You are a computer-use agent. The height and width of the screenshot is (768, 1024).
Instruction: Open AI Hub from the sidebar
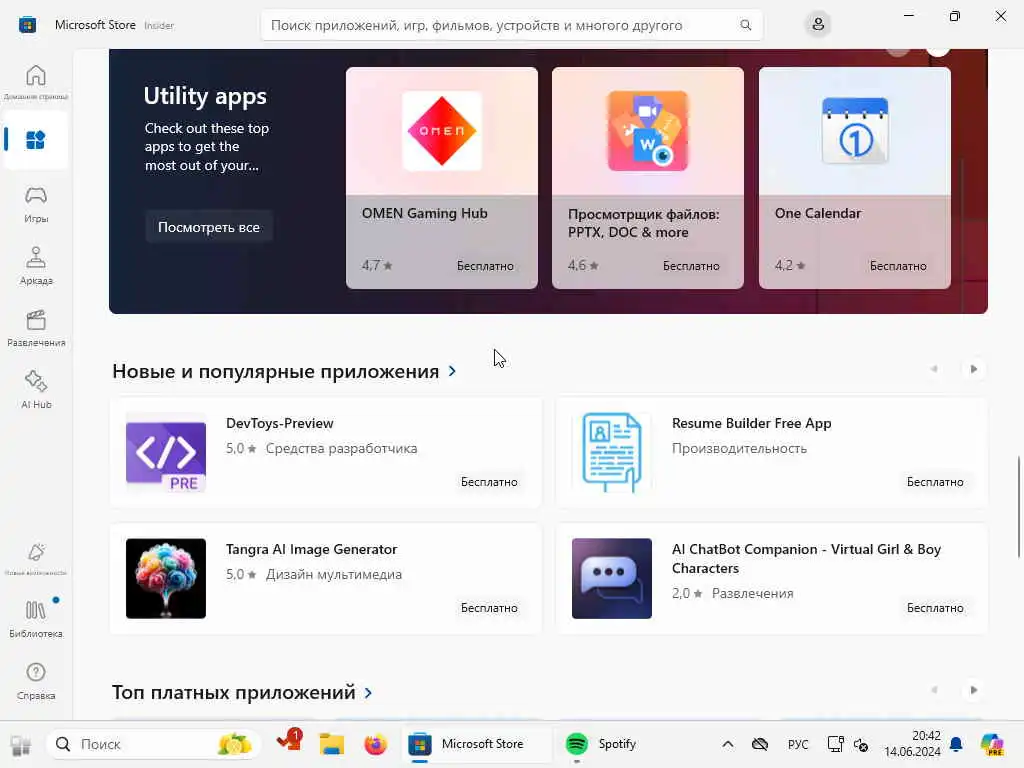coord(36,390)
